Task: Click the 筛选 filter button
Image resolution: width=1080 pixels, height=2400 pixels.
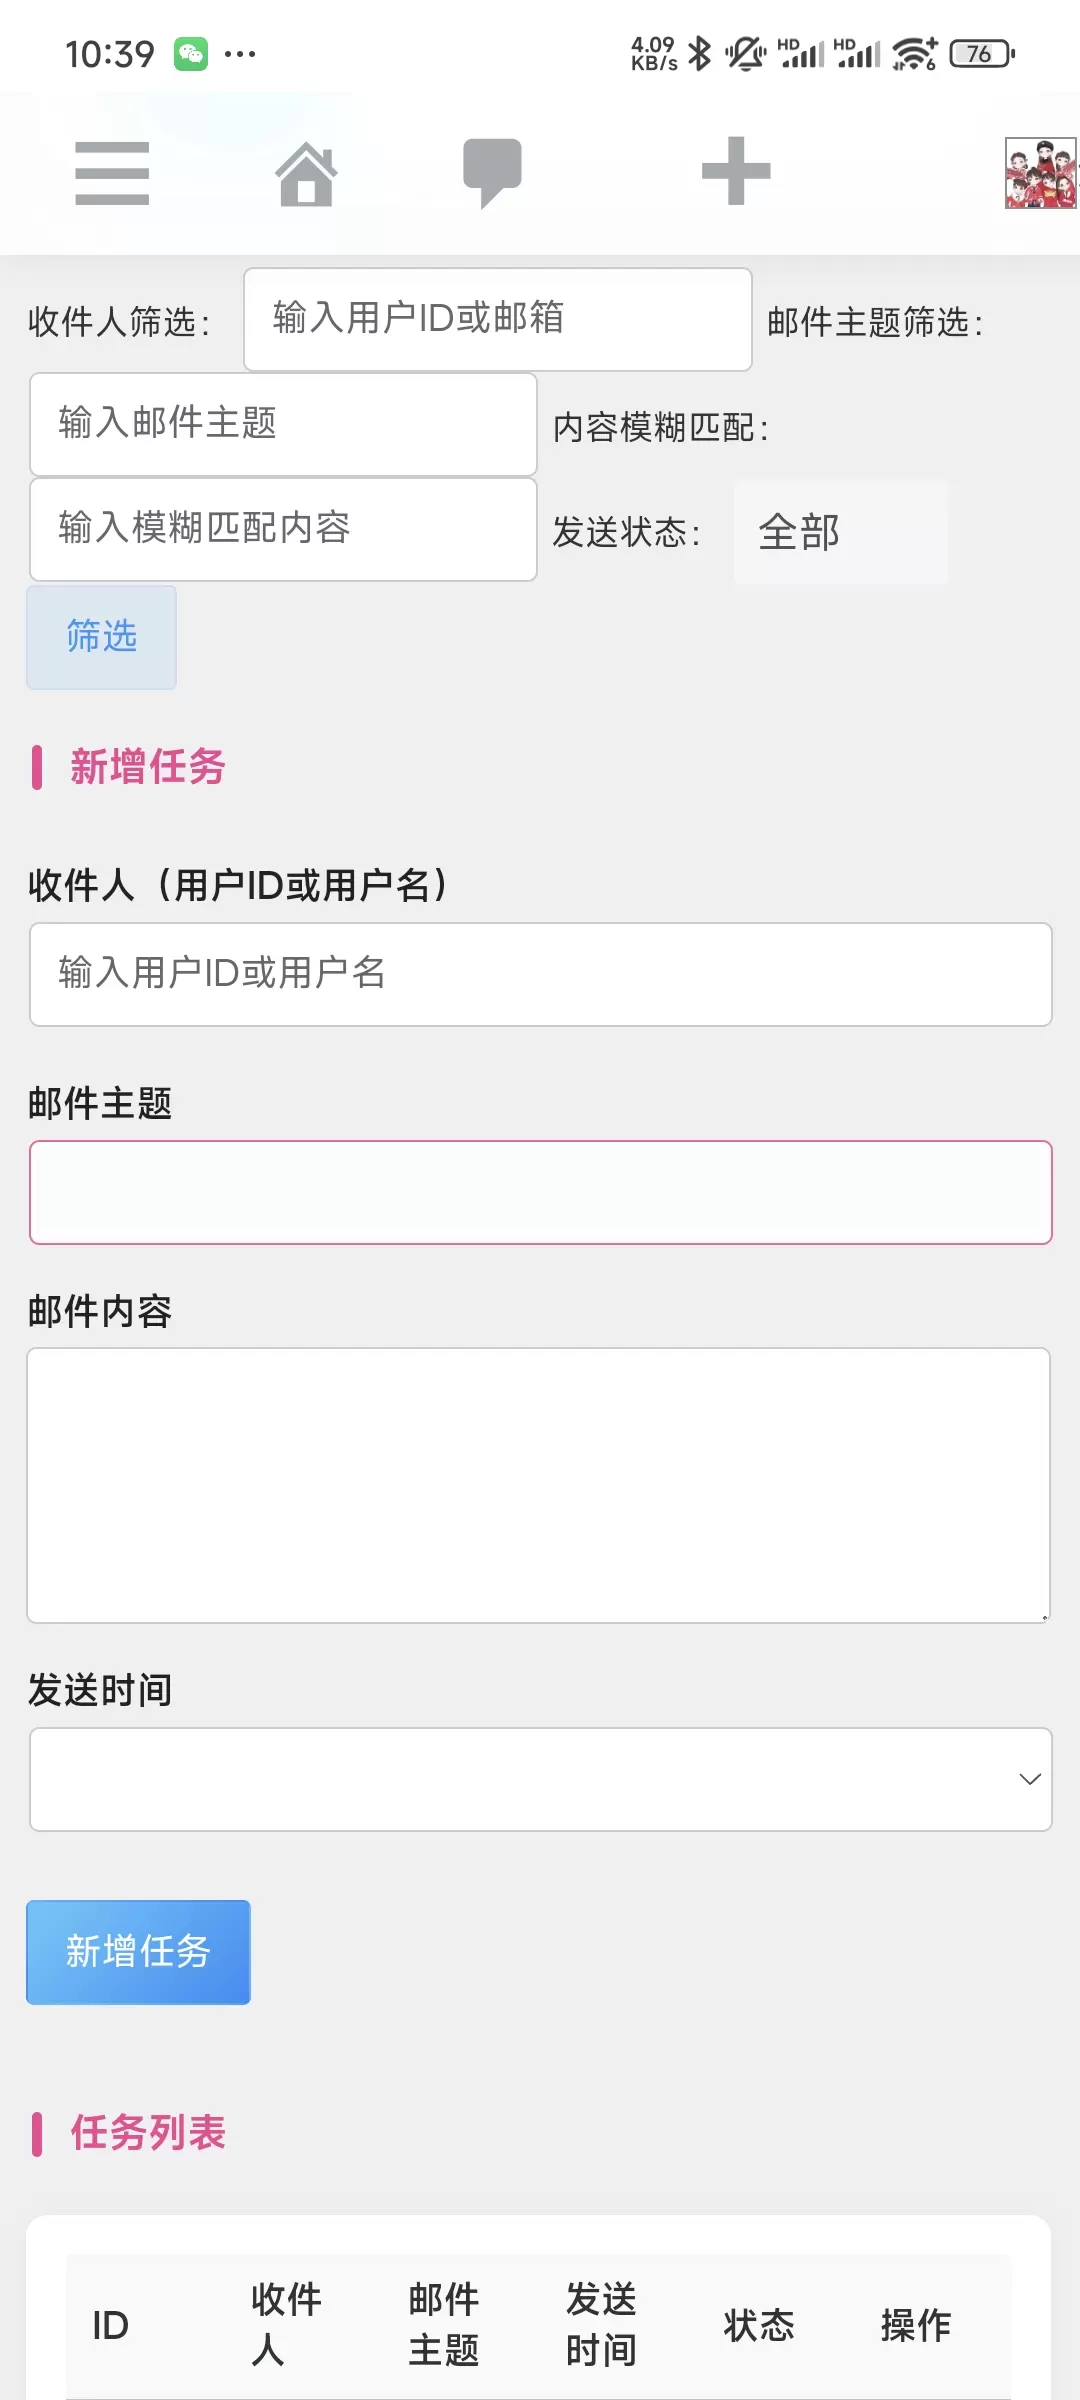Action: 102,637
